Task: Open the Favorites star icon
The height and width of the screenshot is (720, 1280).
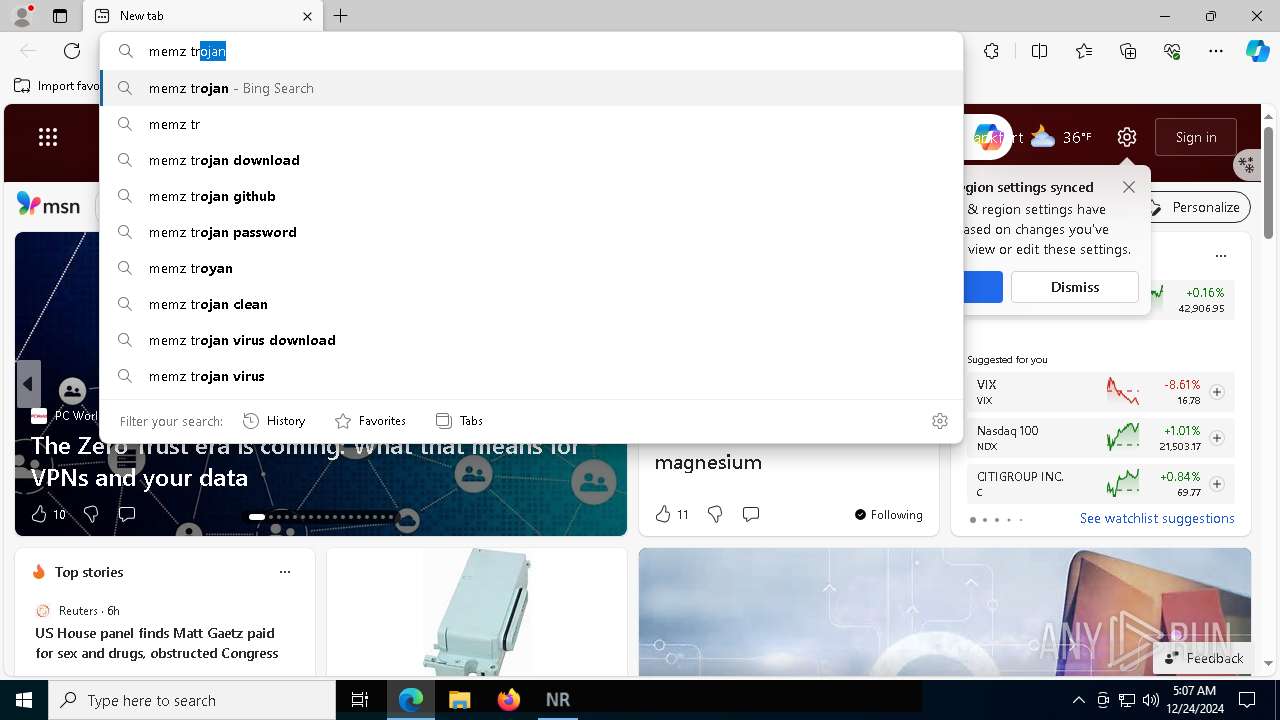Action: click(1084, 51)
